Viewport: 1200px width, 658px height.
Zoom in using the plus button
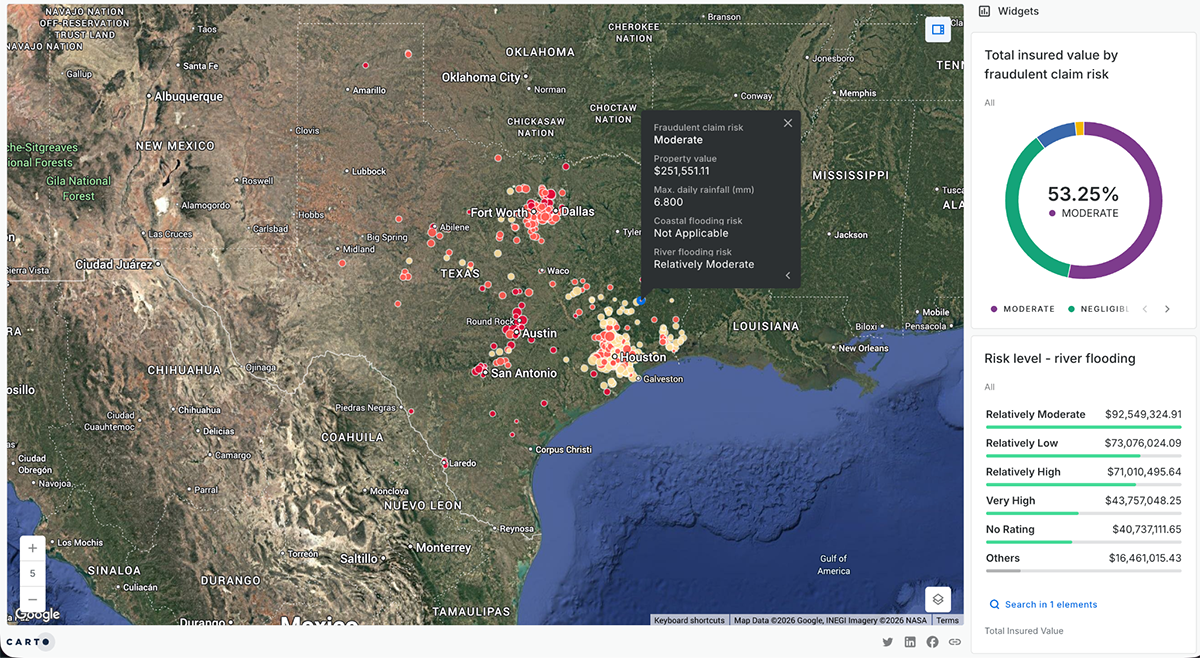32,548
